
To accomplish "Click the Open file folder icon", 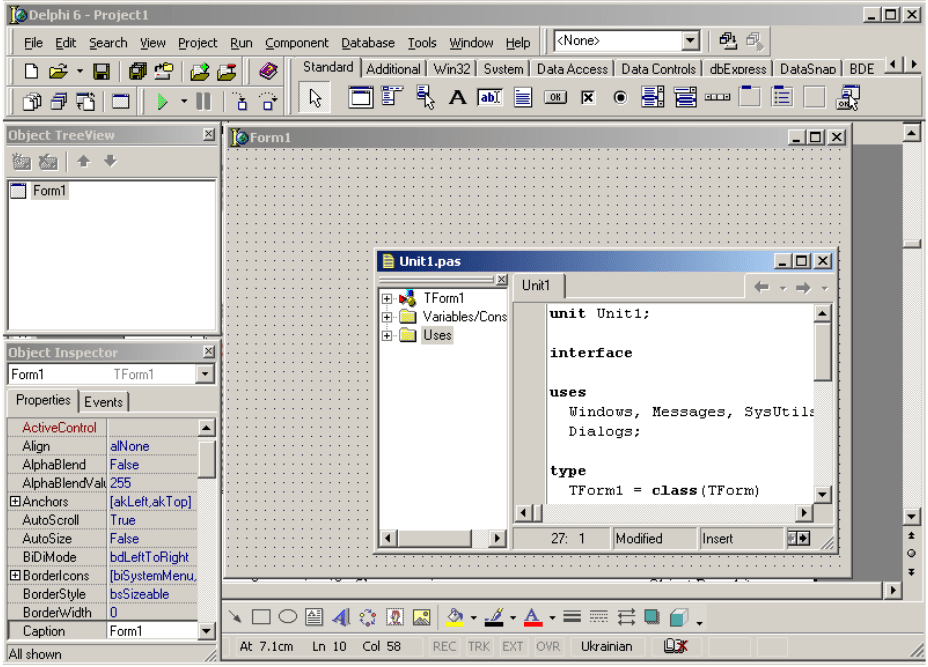I will click(x=58, y=72).
